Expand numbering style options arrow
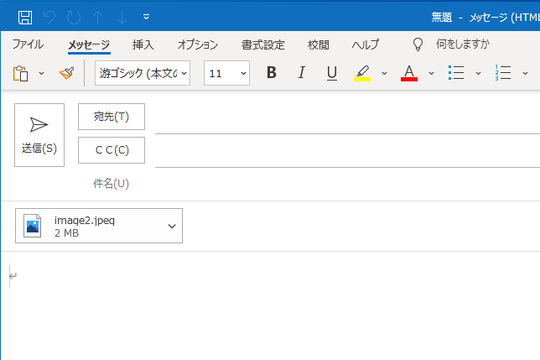The height and width of the screenshot is (360, 540). [x=525, y=73]
